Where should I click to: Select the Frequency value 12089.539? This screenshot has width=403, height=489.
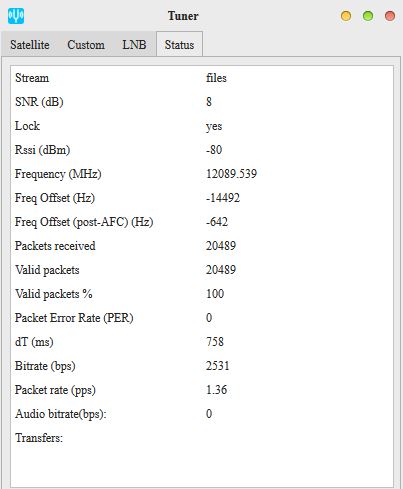(x=231, y=174)
